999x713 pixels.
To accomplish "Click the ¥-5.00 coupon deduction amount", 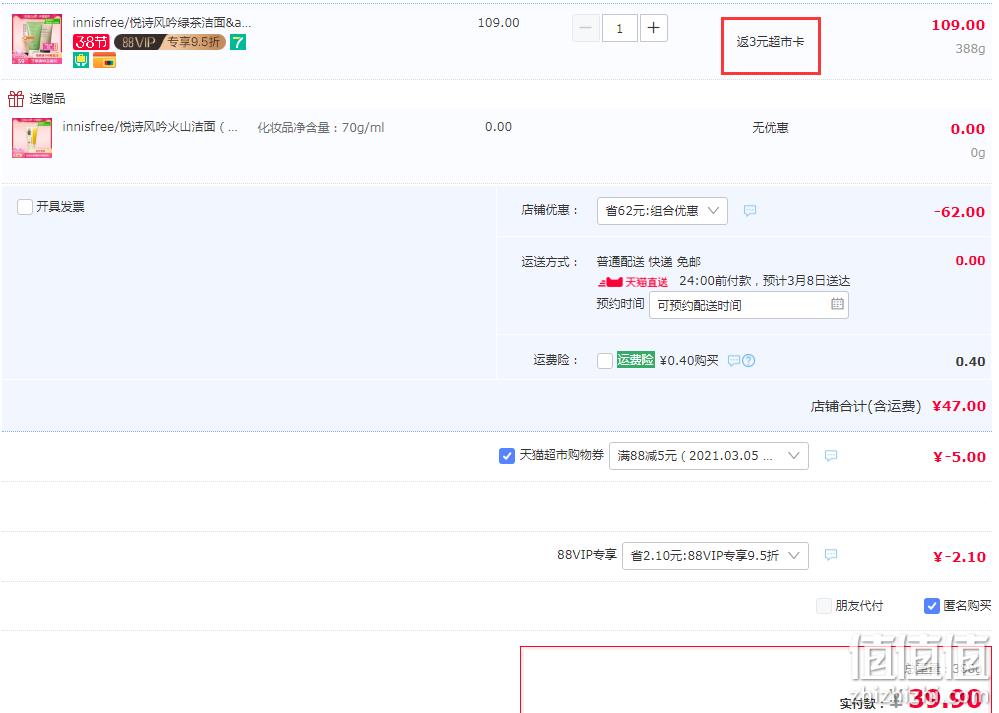I will [x=959, y=457].
